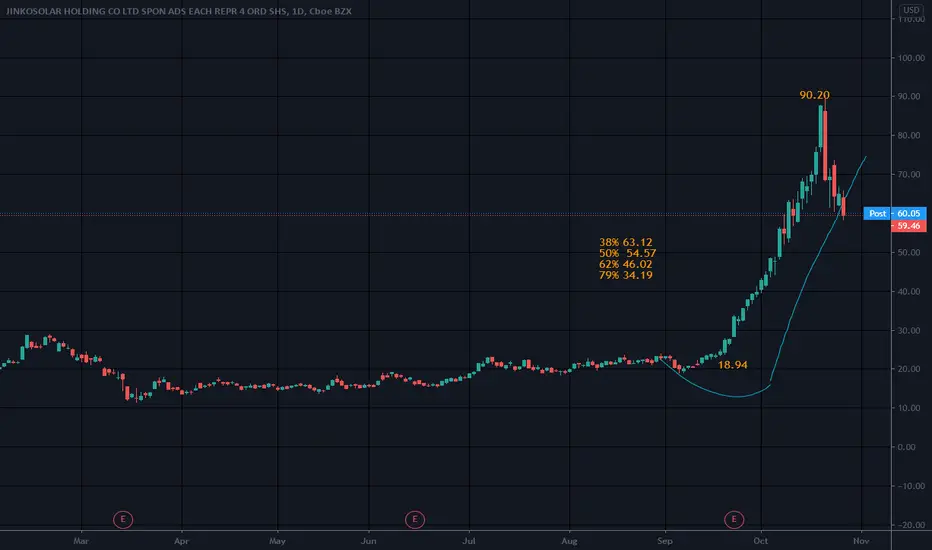Open the USD currency selector
The image size is (932, 550).
(911, 10)
